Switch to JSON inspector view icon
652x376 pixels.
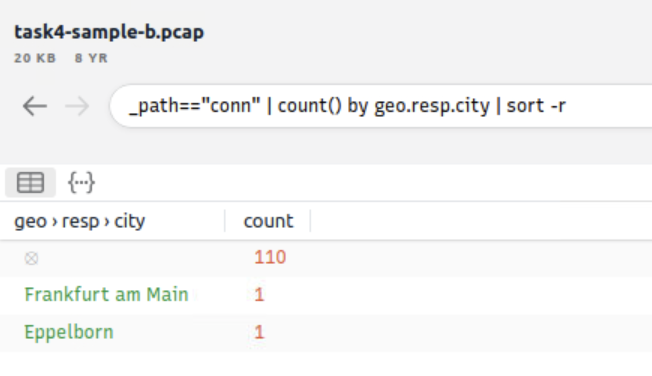point(82,182)
